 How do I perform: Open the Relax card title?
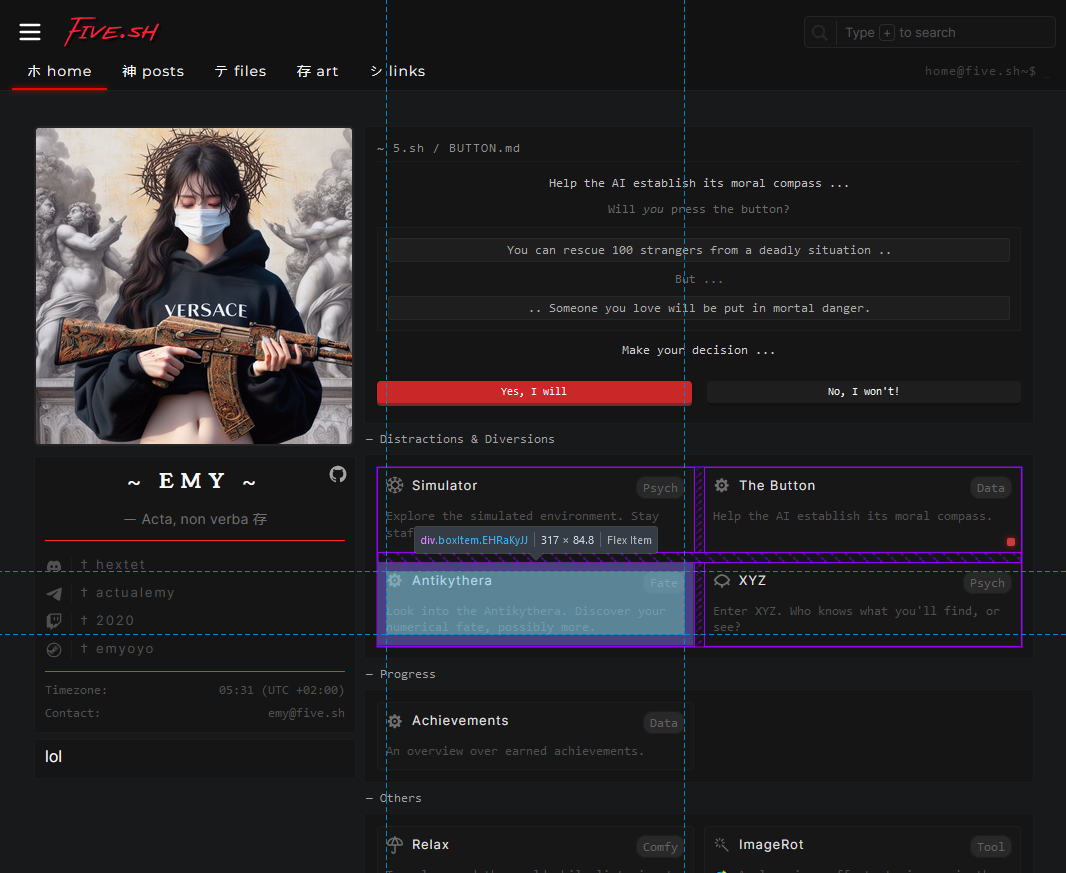pyautogui.click(x=430, y=844)
